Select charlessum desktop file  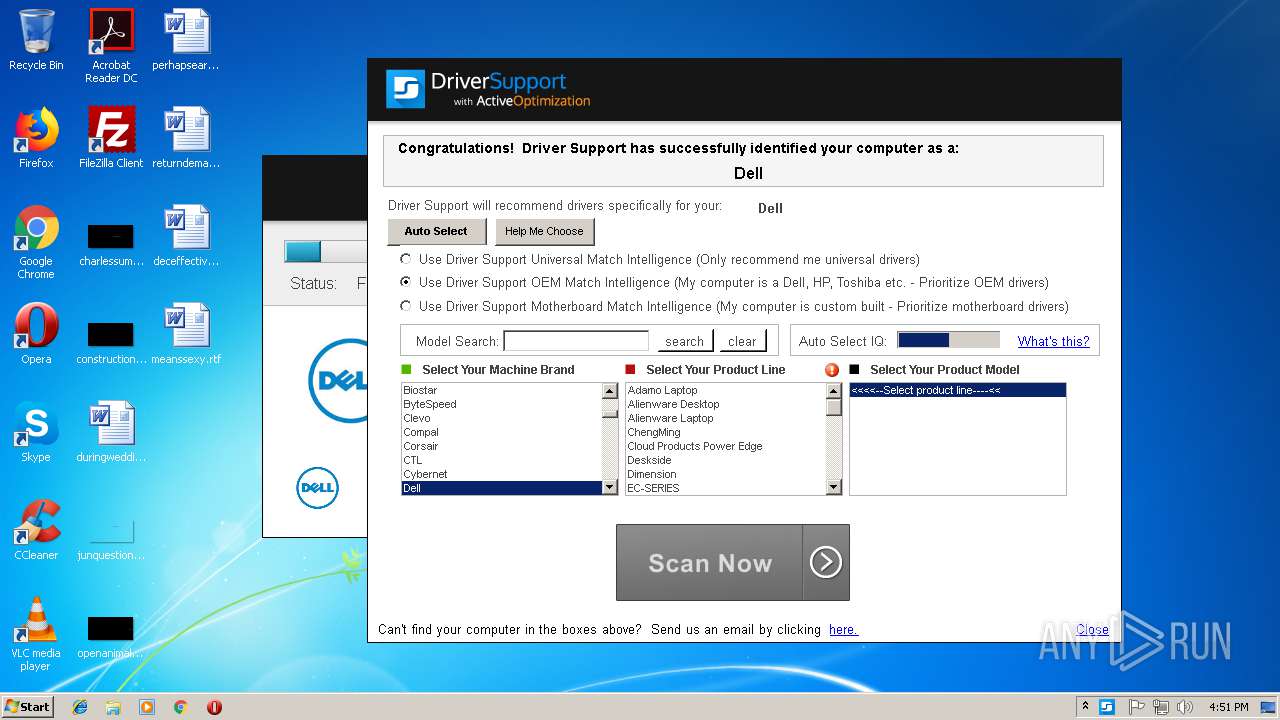[x=111, y=245]
